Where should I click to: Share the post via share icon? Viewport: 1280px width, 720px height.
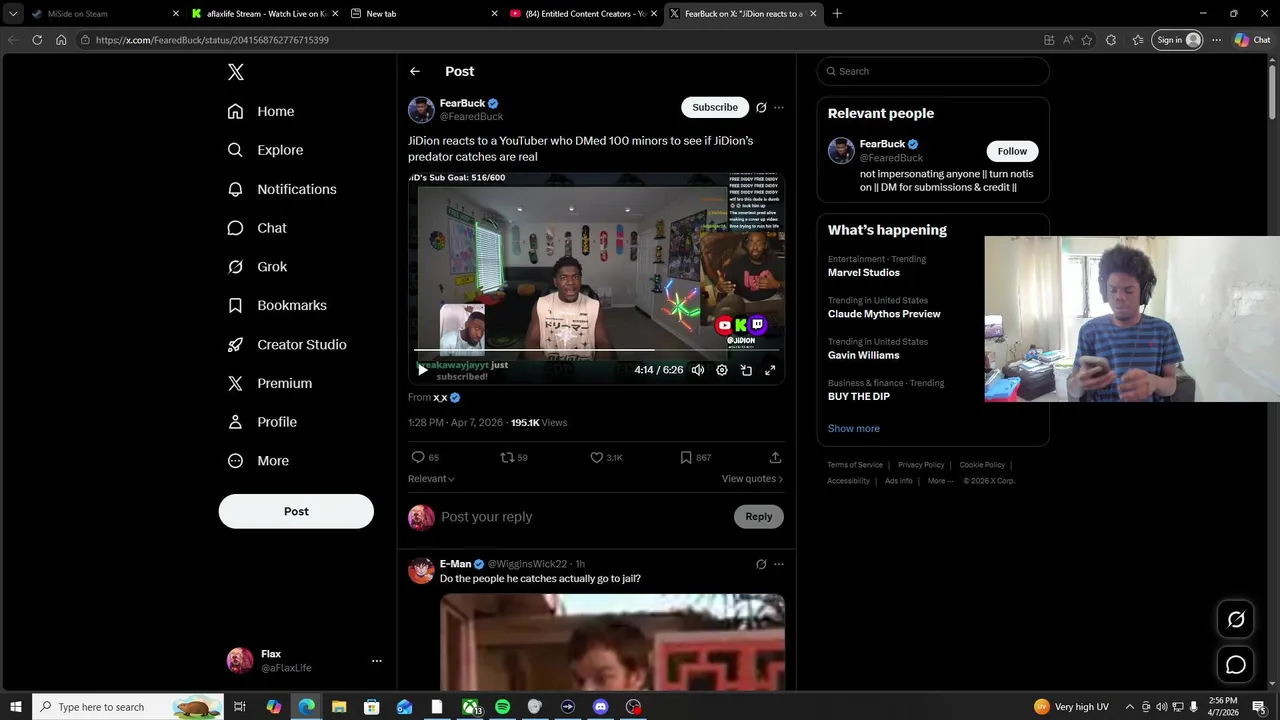pos(775,457)
